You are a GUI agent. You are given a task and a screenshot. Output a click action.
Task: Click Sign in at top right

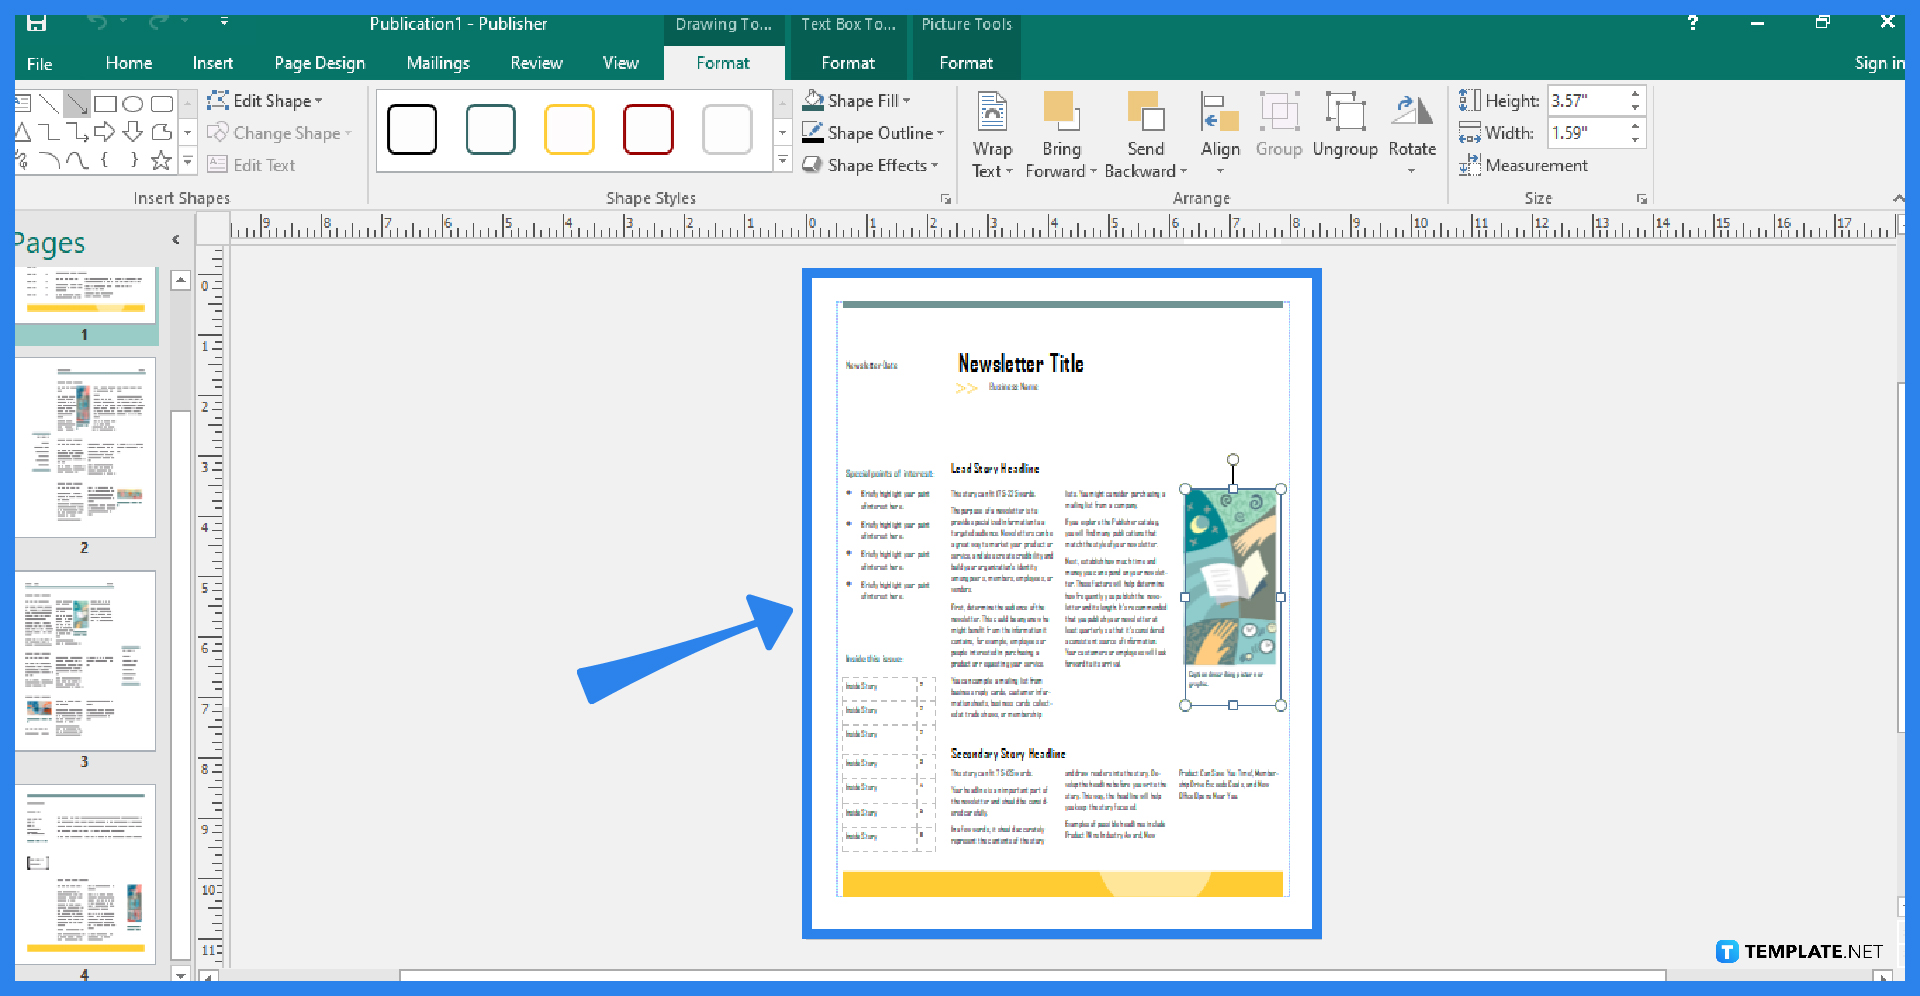pyautogui.click(x=1879, y=63)
